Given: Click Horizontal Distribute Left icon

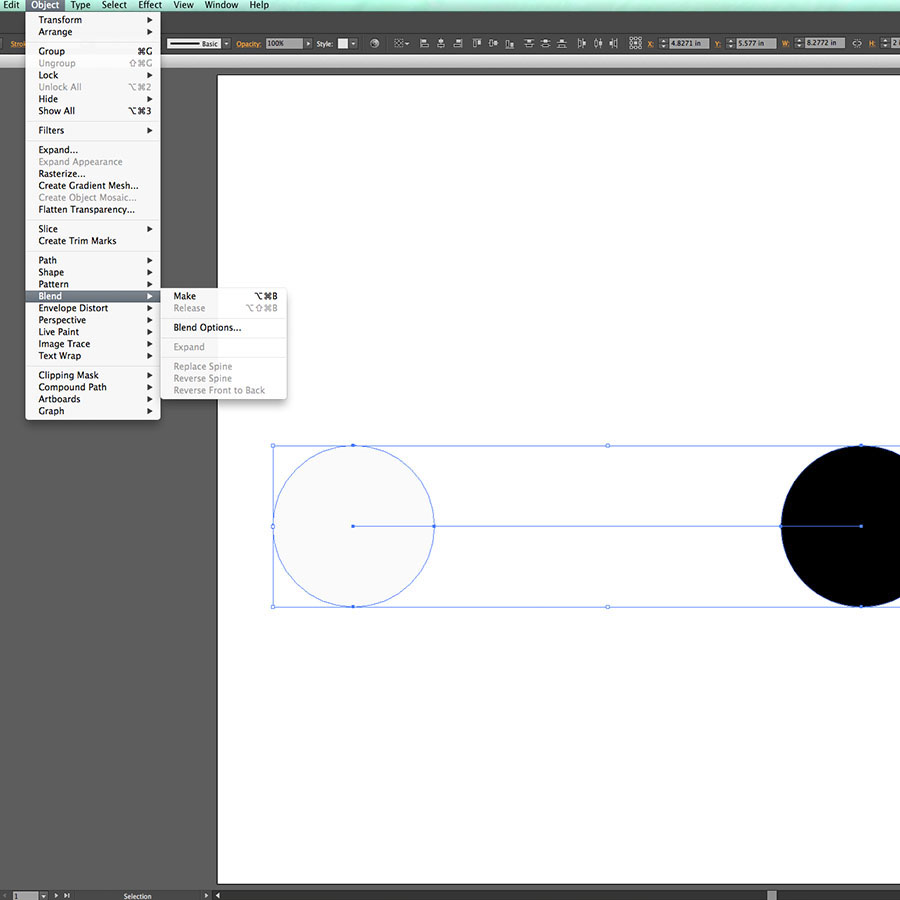Looking at the screenshot, I should click(x=581, y=43).
